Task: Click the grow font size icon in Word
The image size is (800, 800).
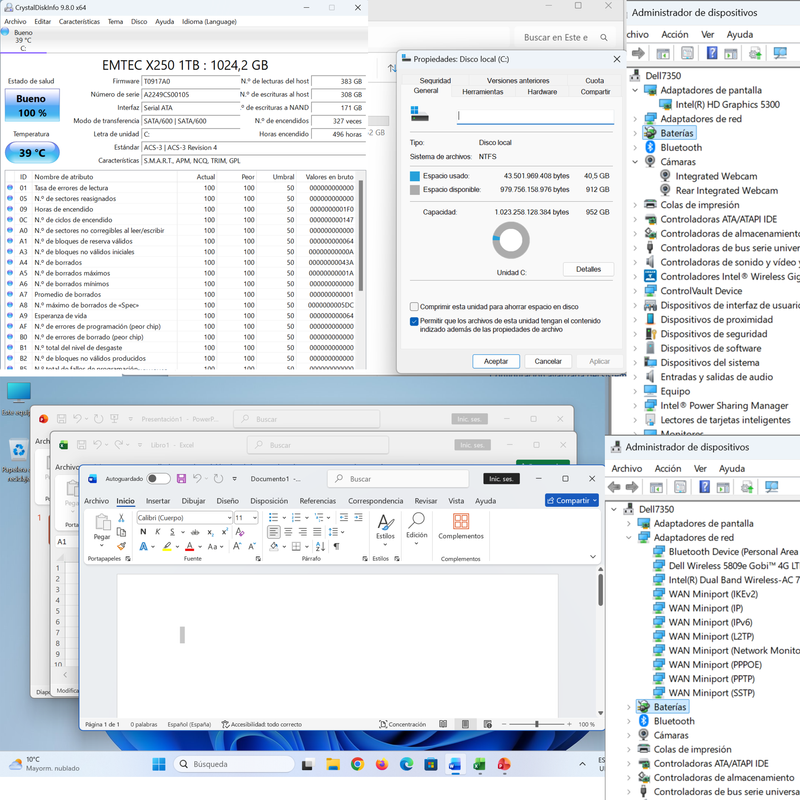Action: tap(237, 546)
